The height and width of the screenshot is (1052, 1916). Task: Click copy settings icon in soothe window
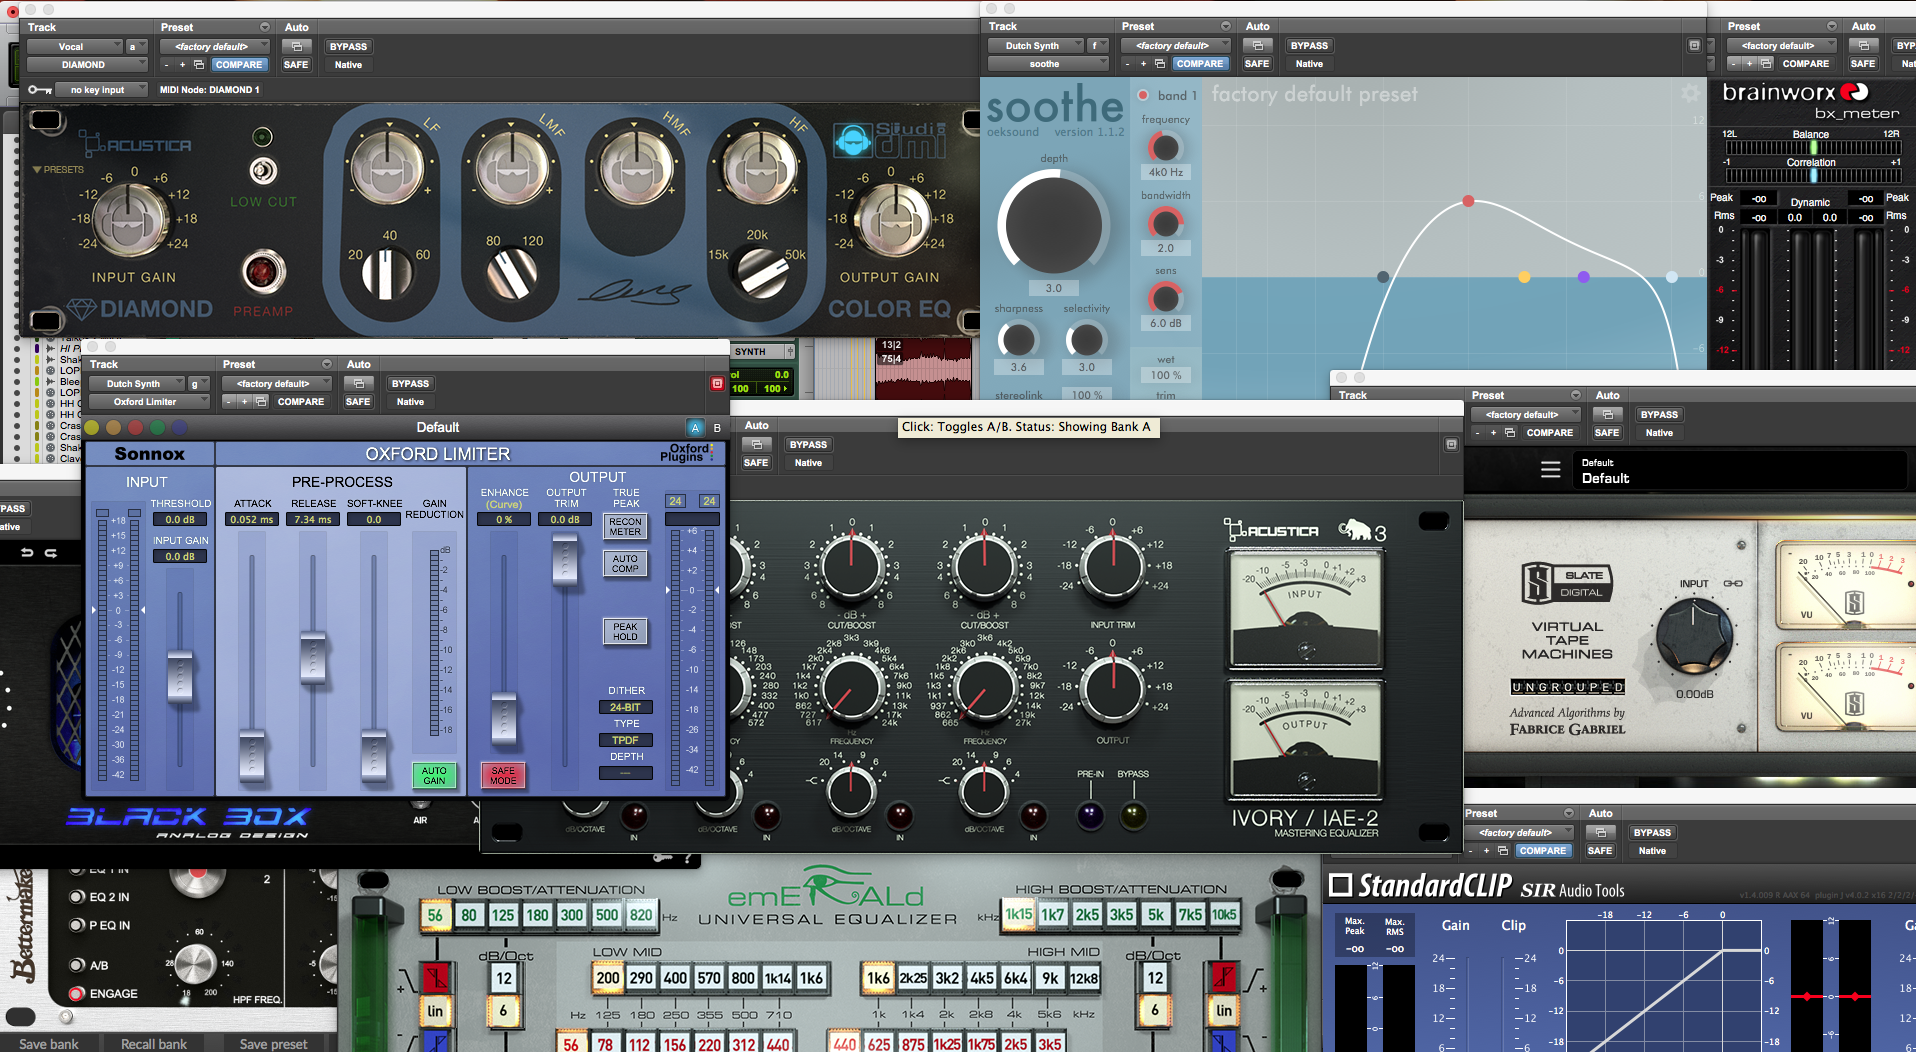(x=1160, y=64)
